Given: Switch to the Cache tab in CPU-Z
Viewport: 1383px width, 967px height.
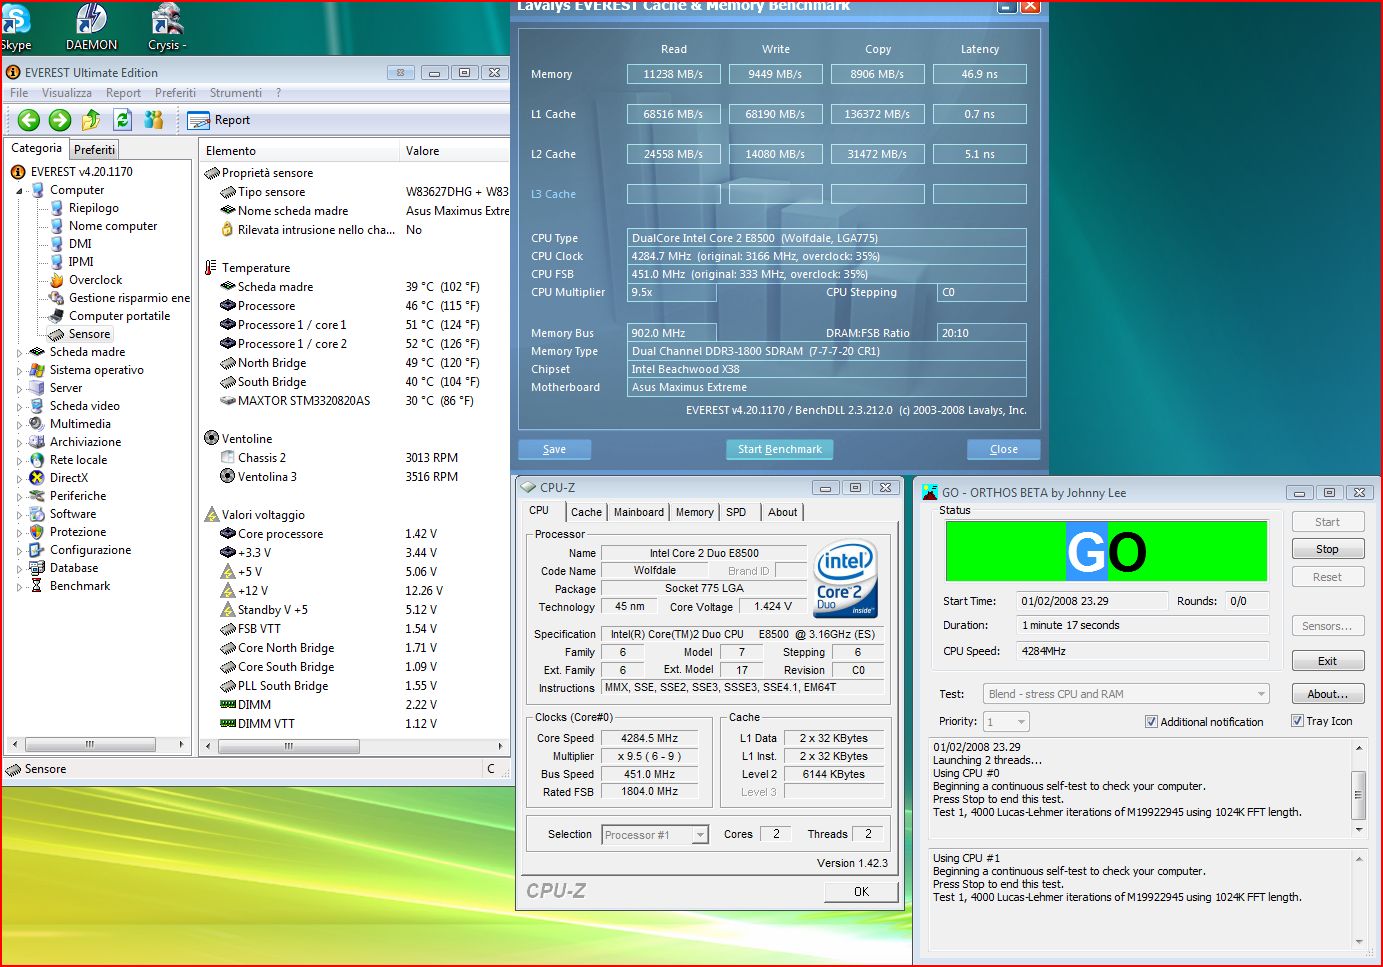Looking at the screenshot, I should click(x=586, y=512).
